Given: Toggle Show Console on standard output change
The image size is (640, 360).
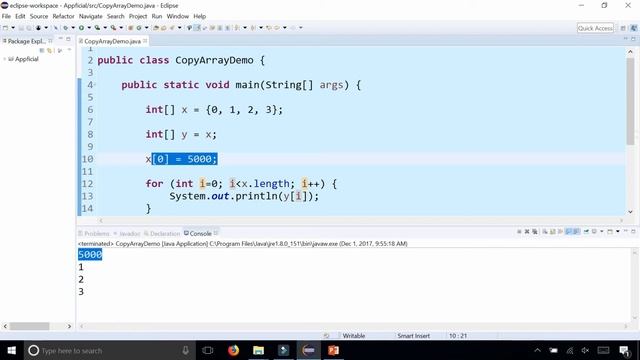Looking at the screenshot, I should tap(568, 231).
